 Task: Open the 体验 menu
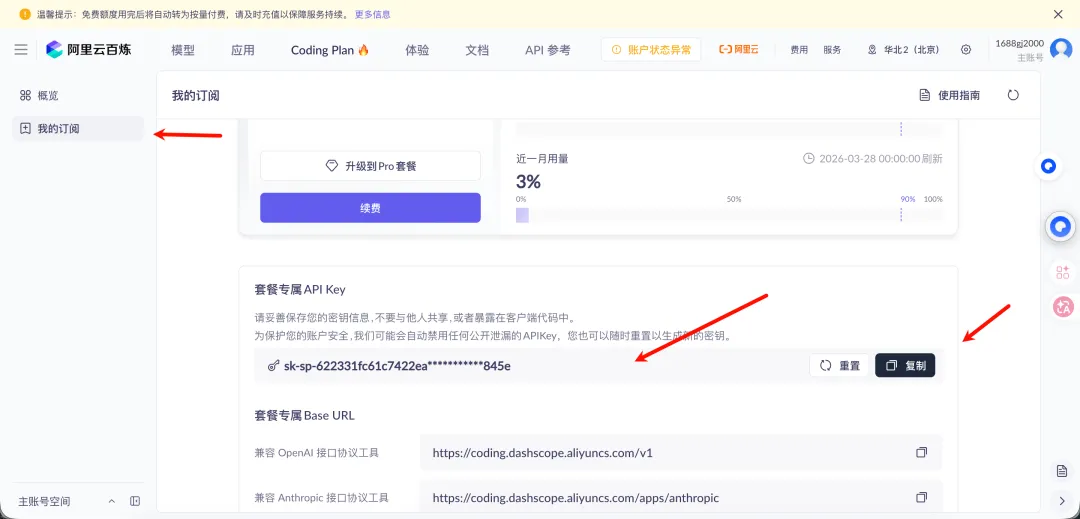tap(417, 50)
